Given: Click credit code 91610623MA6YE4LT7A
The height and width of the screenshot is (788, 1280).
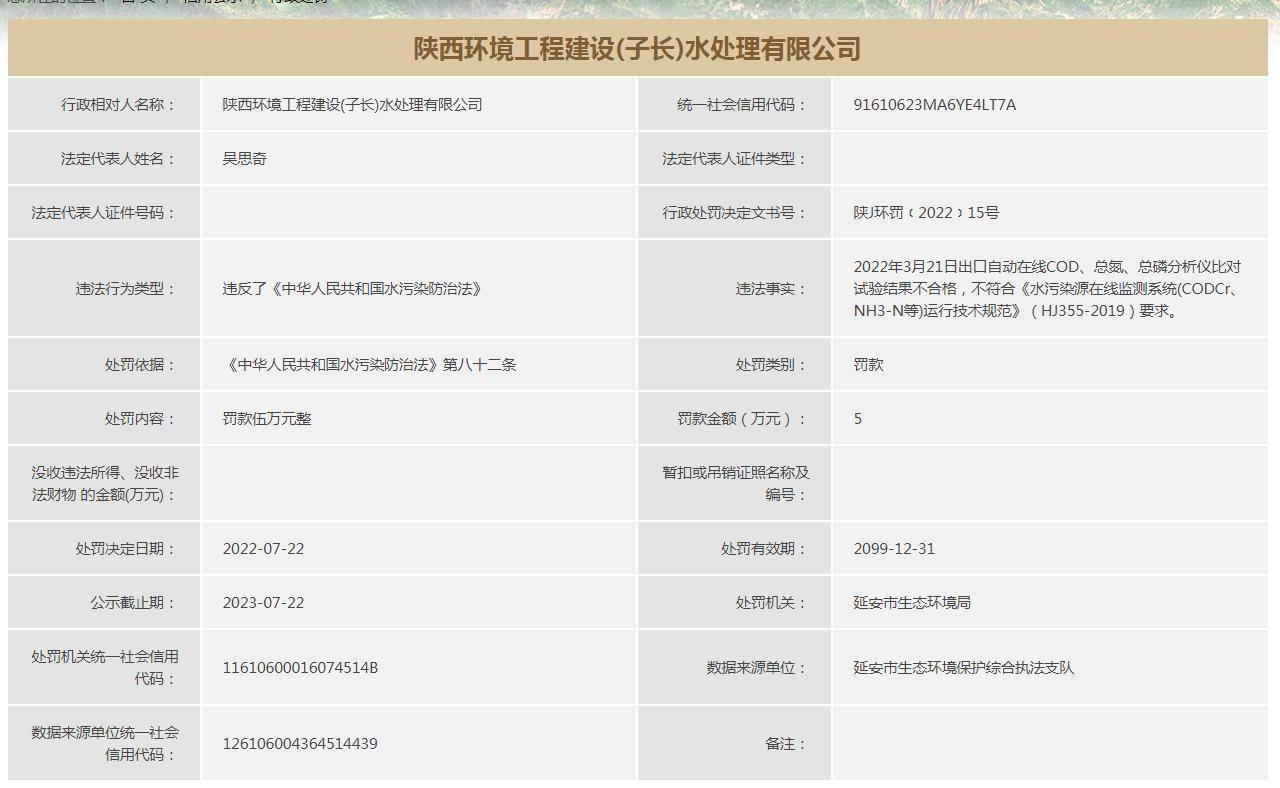Looking at the screenshot, I should tap(935, 104).
